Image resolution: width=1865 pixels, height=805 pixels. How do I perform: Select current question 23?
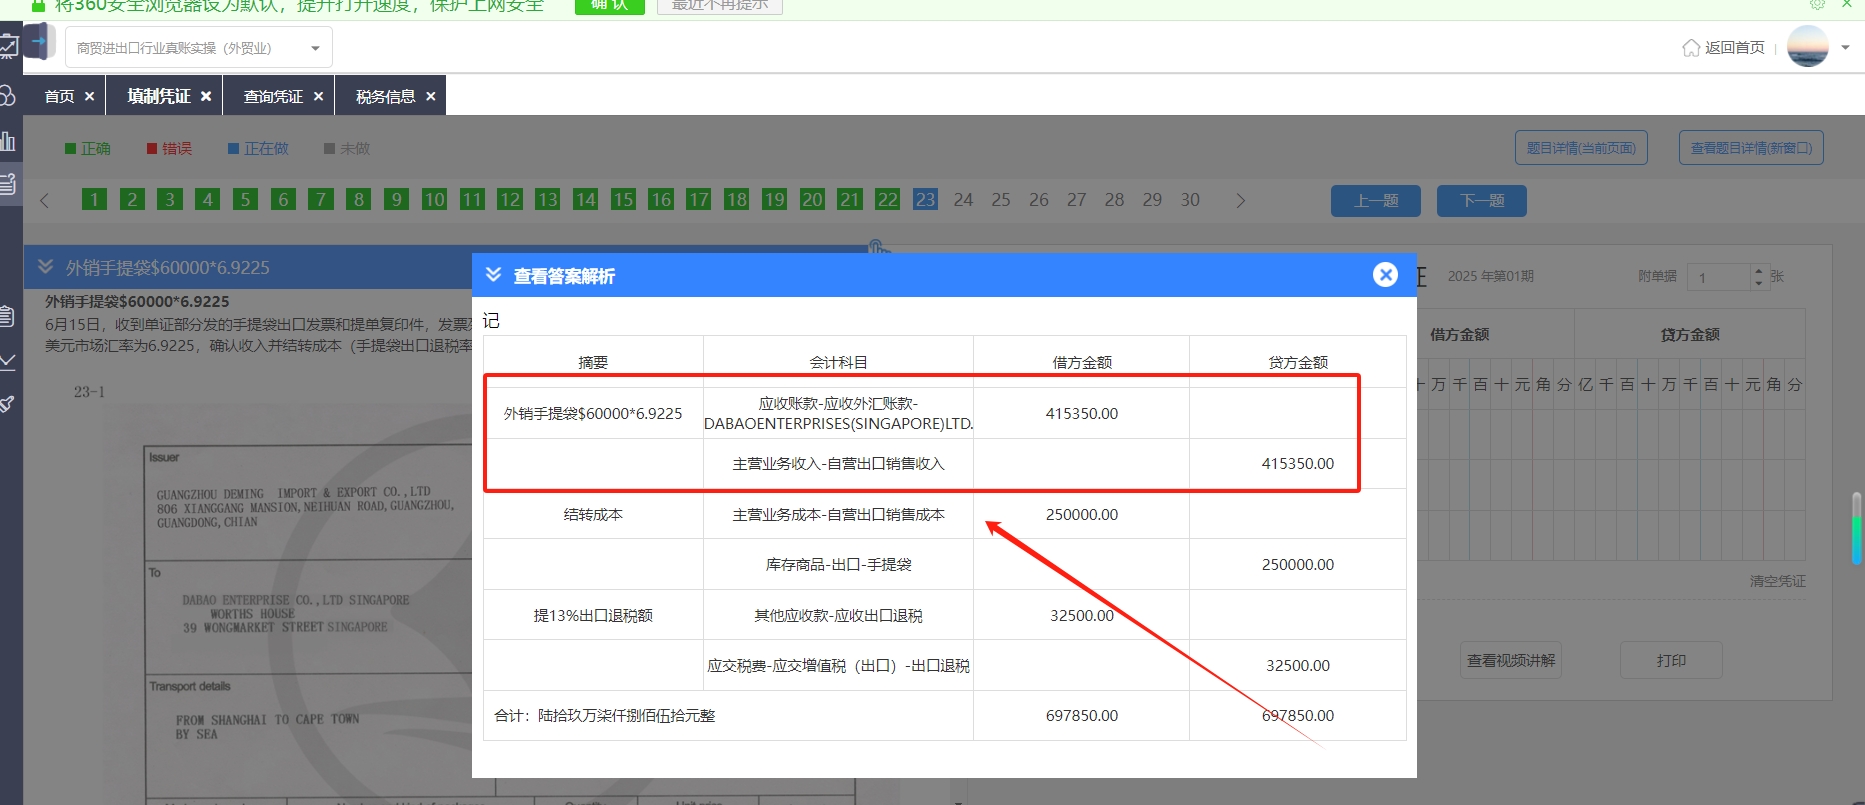(x=925, y=199)
